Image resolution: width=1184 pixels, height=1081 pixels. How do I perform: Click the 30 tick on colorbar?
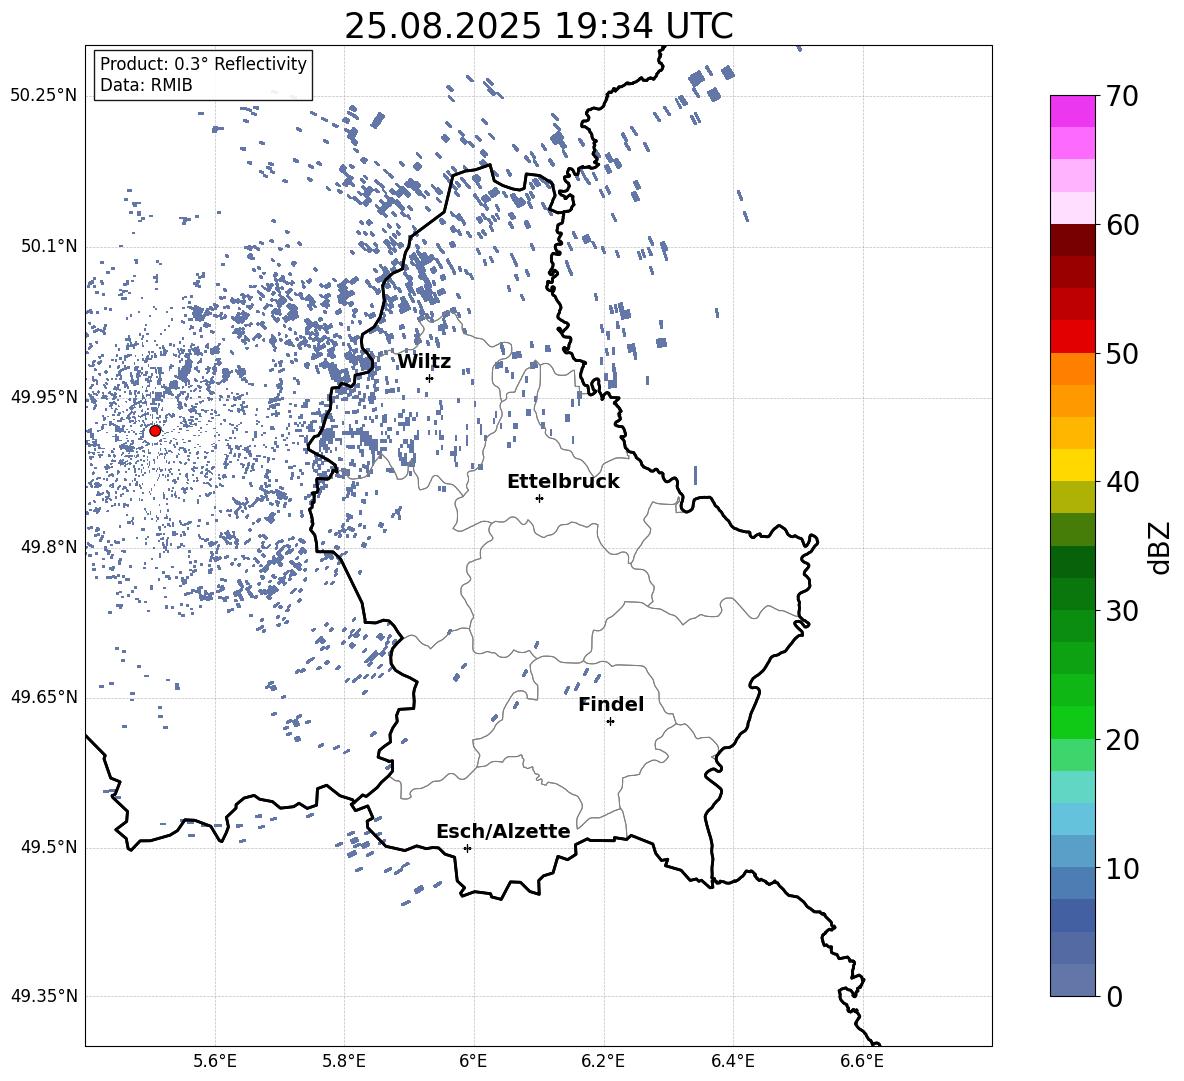(x=1122, y=611)
